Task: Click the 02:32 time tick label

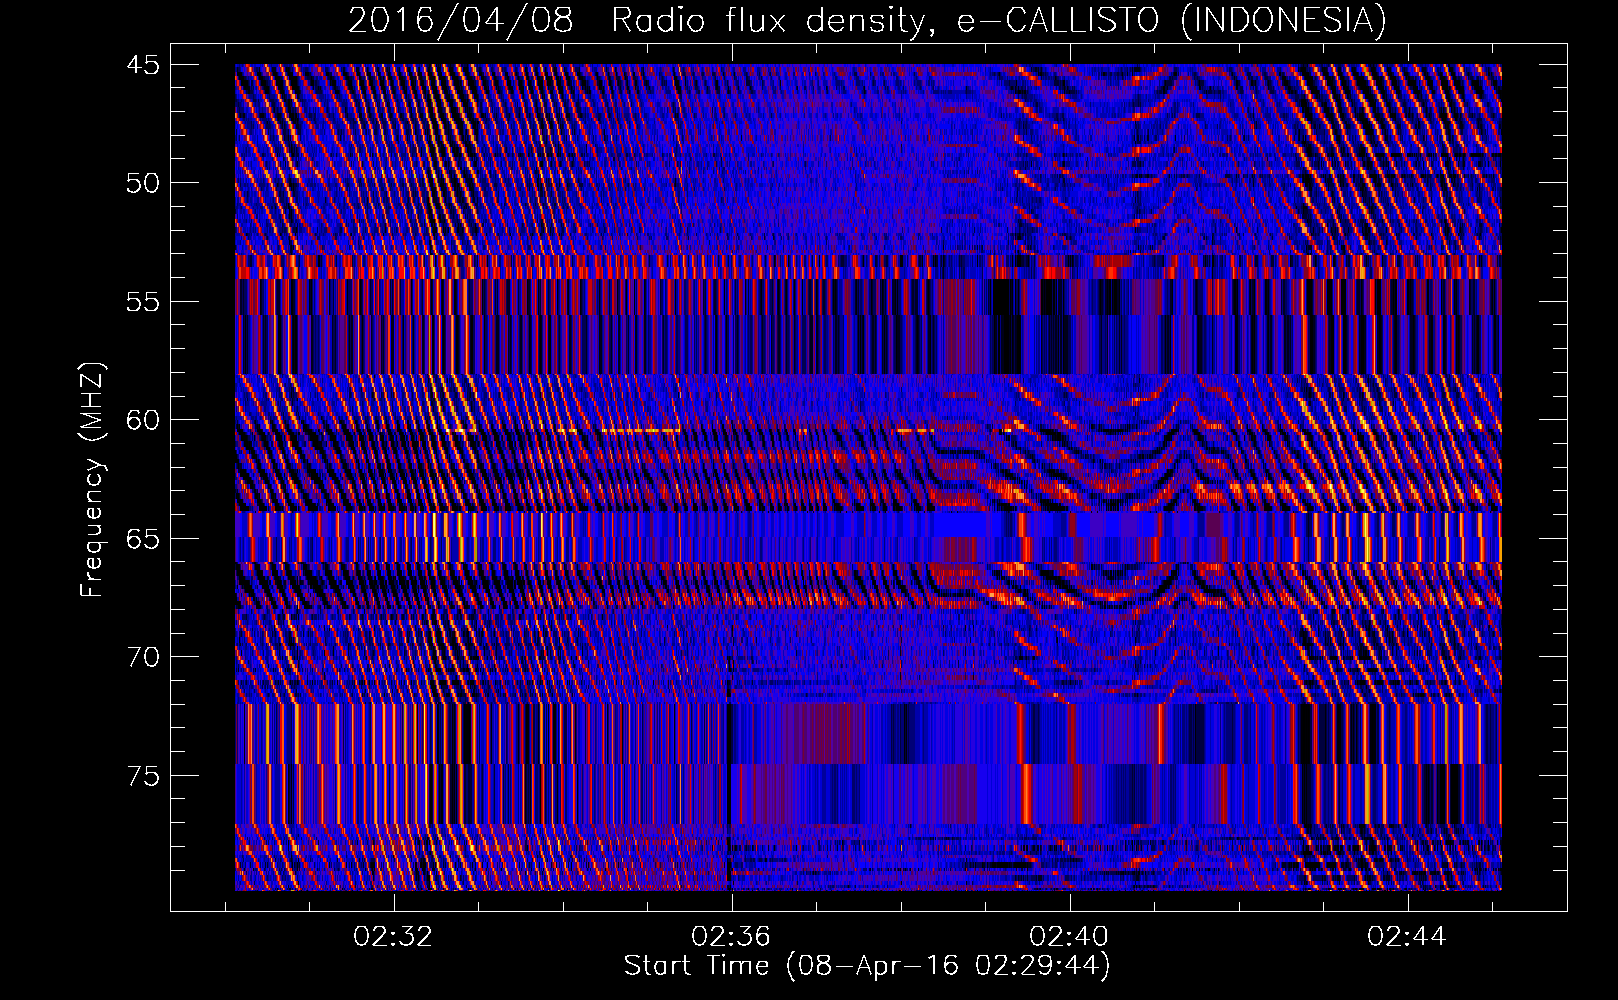Action: (x=393, y=937)
